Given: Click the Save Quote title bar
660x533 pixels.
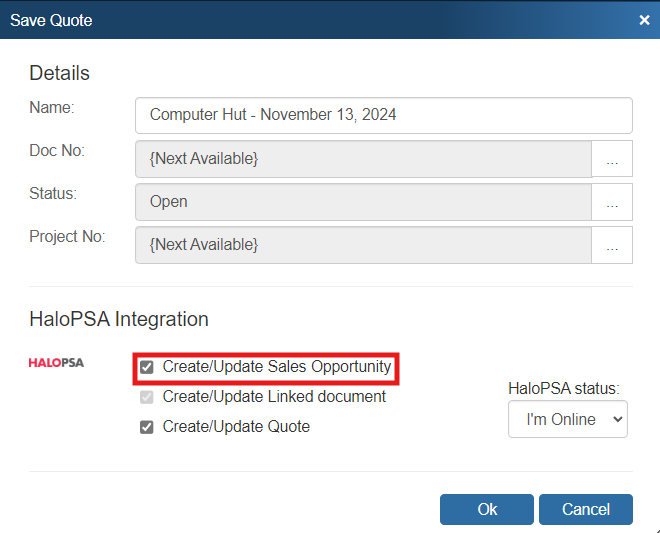Looking at the screenshot, I should tap(300, 20).
